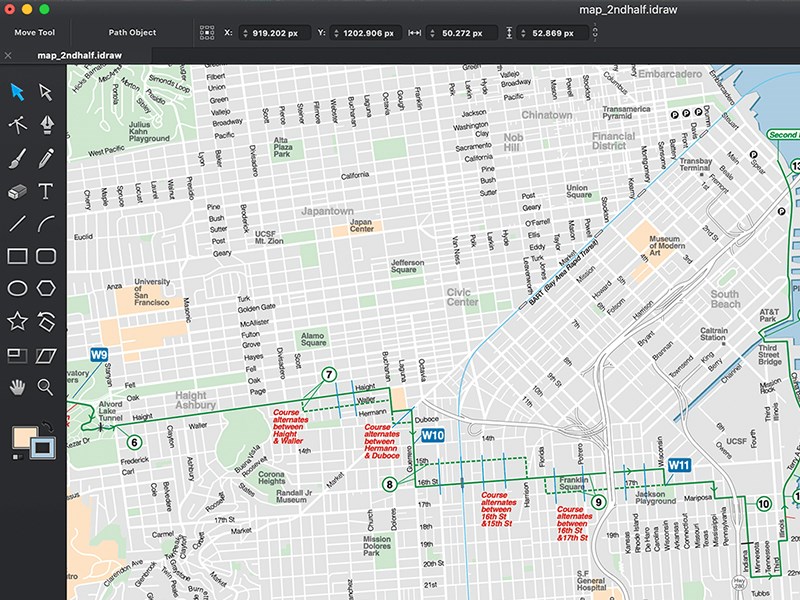Click red 'Course alternates between Haight & Waller' note
The image size is (800, 600).
290,426
